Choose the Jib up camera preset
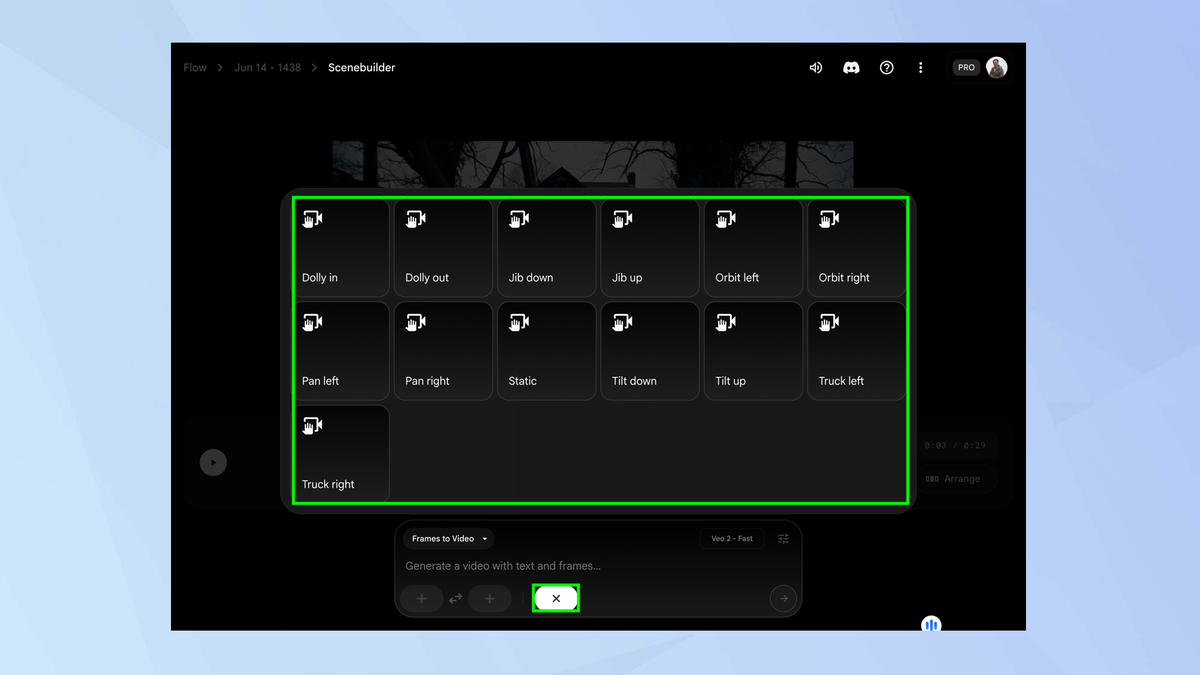The height and width of the screenshot is (675, 1200). pyautogui.click(x=649, y=248)
